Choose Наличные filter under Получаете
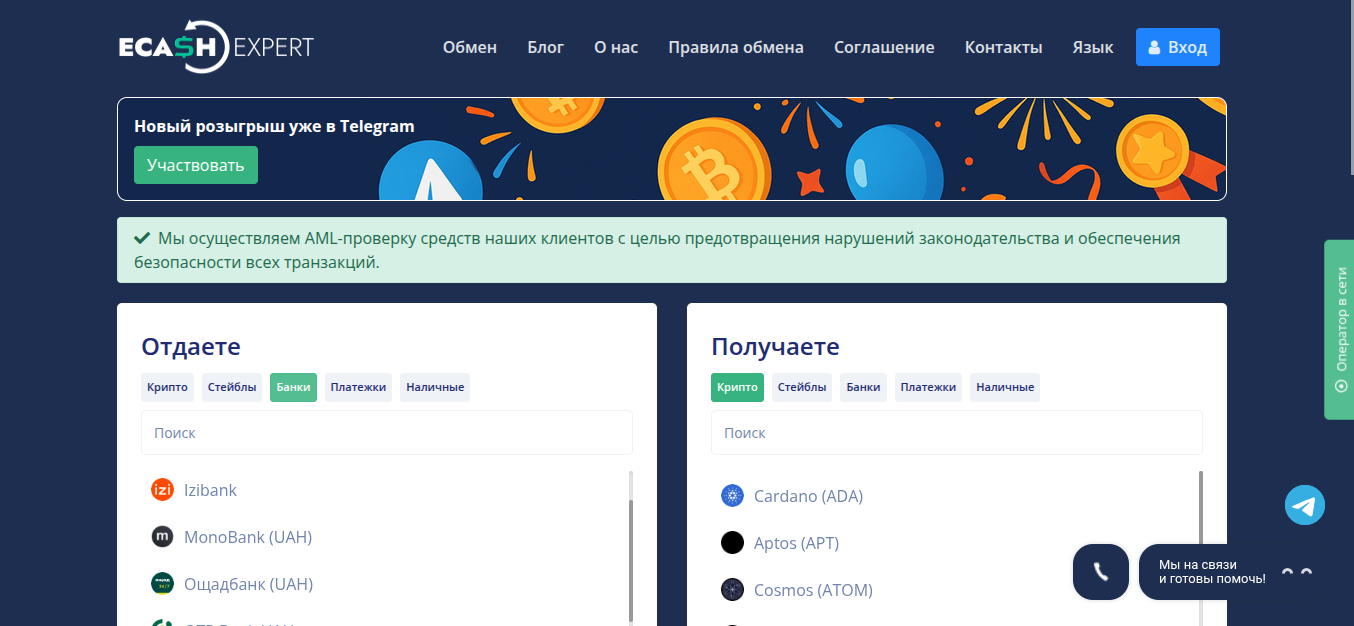 tap(1005, 387)
